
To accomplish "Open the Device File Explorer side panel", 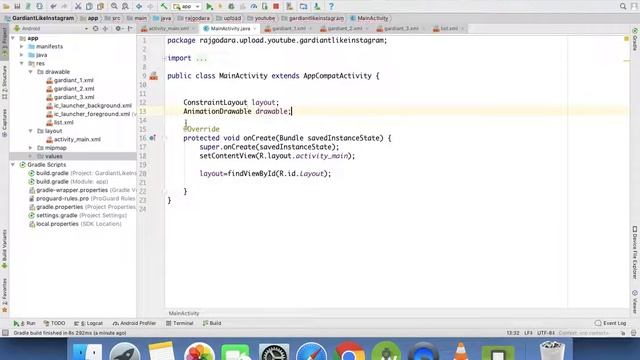I will click(635, 252).
